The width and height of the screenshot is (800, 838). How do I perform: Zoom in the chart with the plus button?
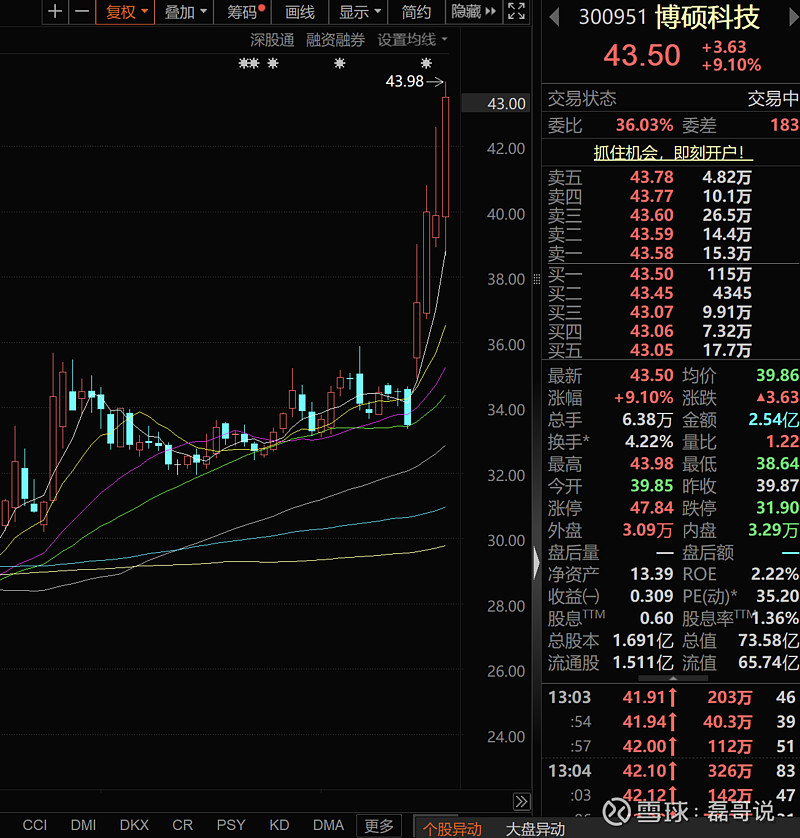point(55,12)
